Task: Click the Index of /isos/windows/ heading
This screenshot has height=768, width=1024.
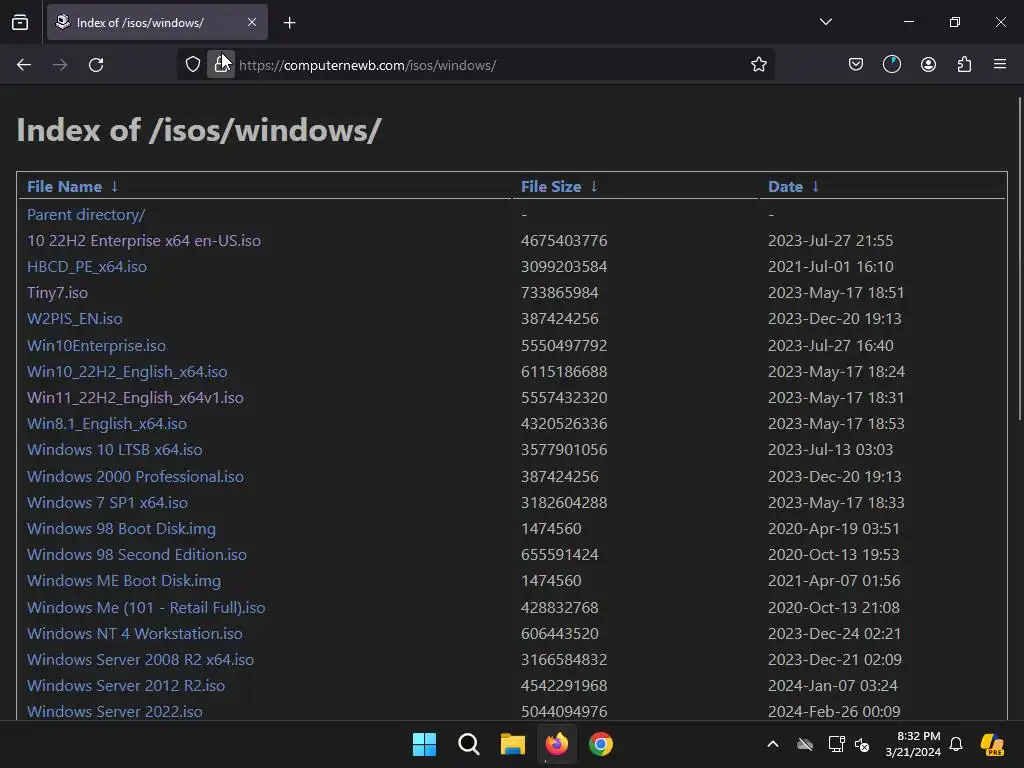Action: tap(199, 129)
